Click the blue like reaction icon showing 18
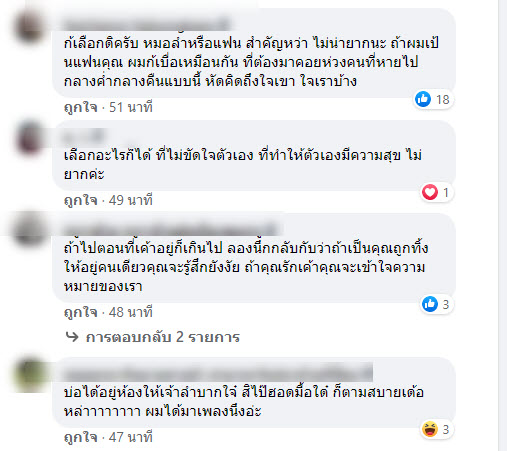The width and height of the screenshot is (507, 451). [x=423, y=99]
